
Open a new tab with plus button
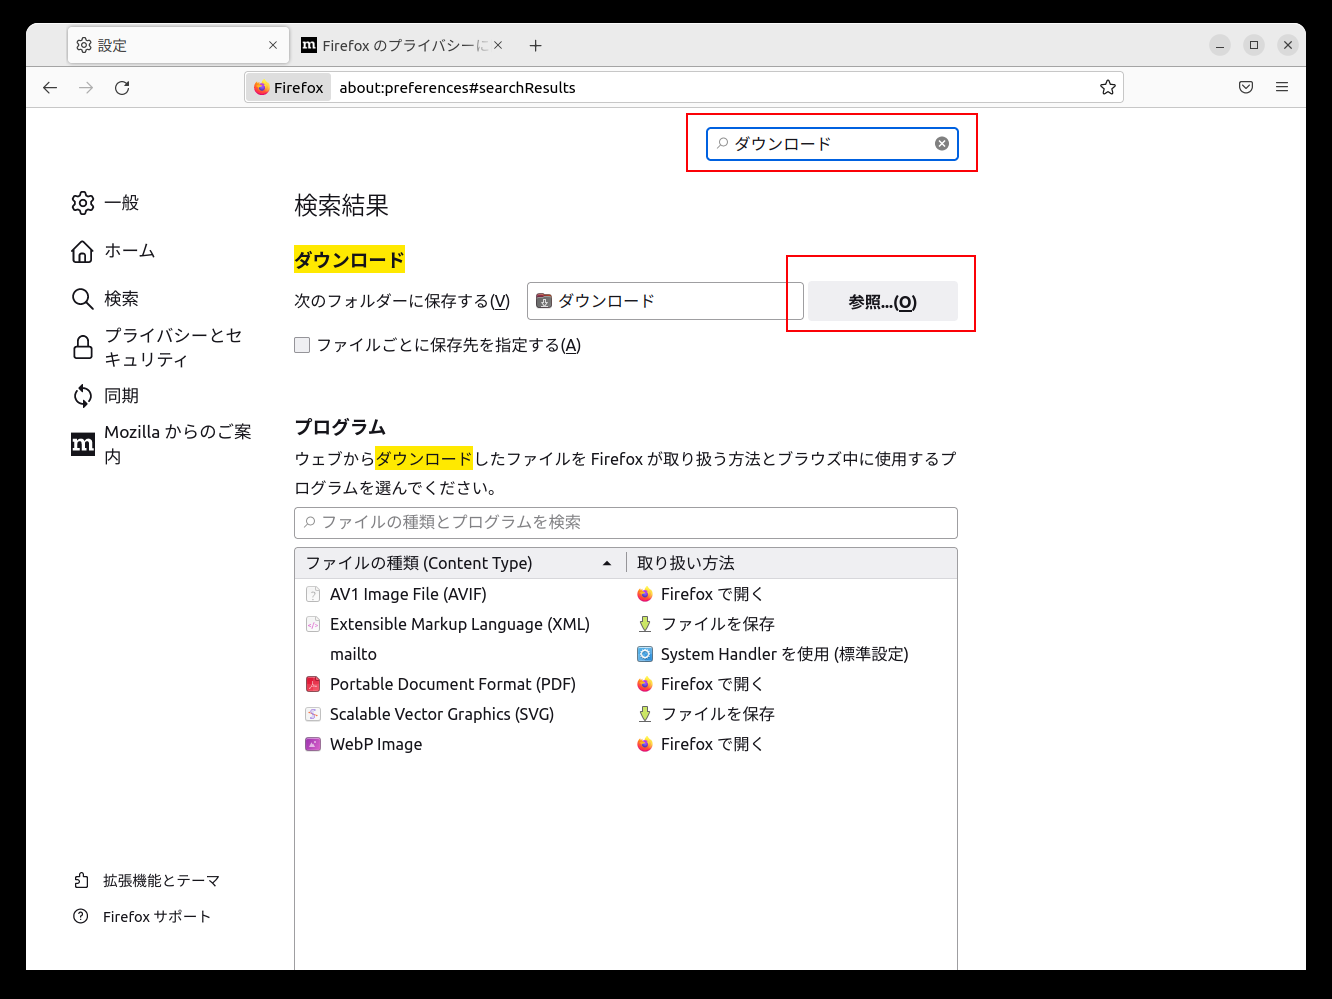[x=536, y=46]
